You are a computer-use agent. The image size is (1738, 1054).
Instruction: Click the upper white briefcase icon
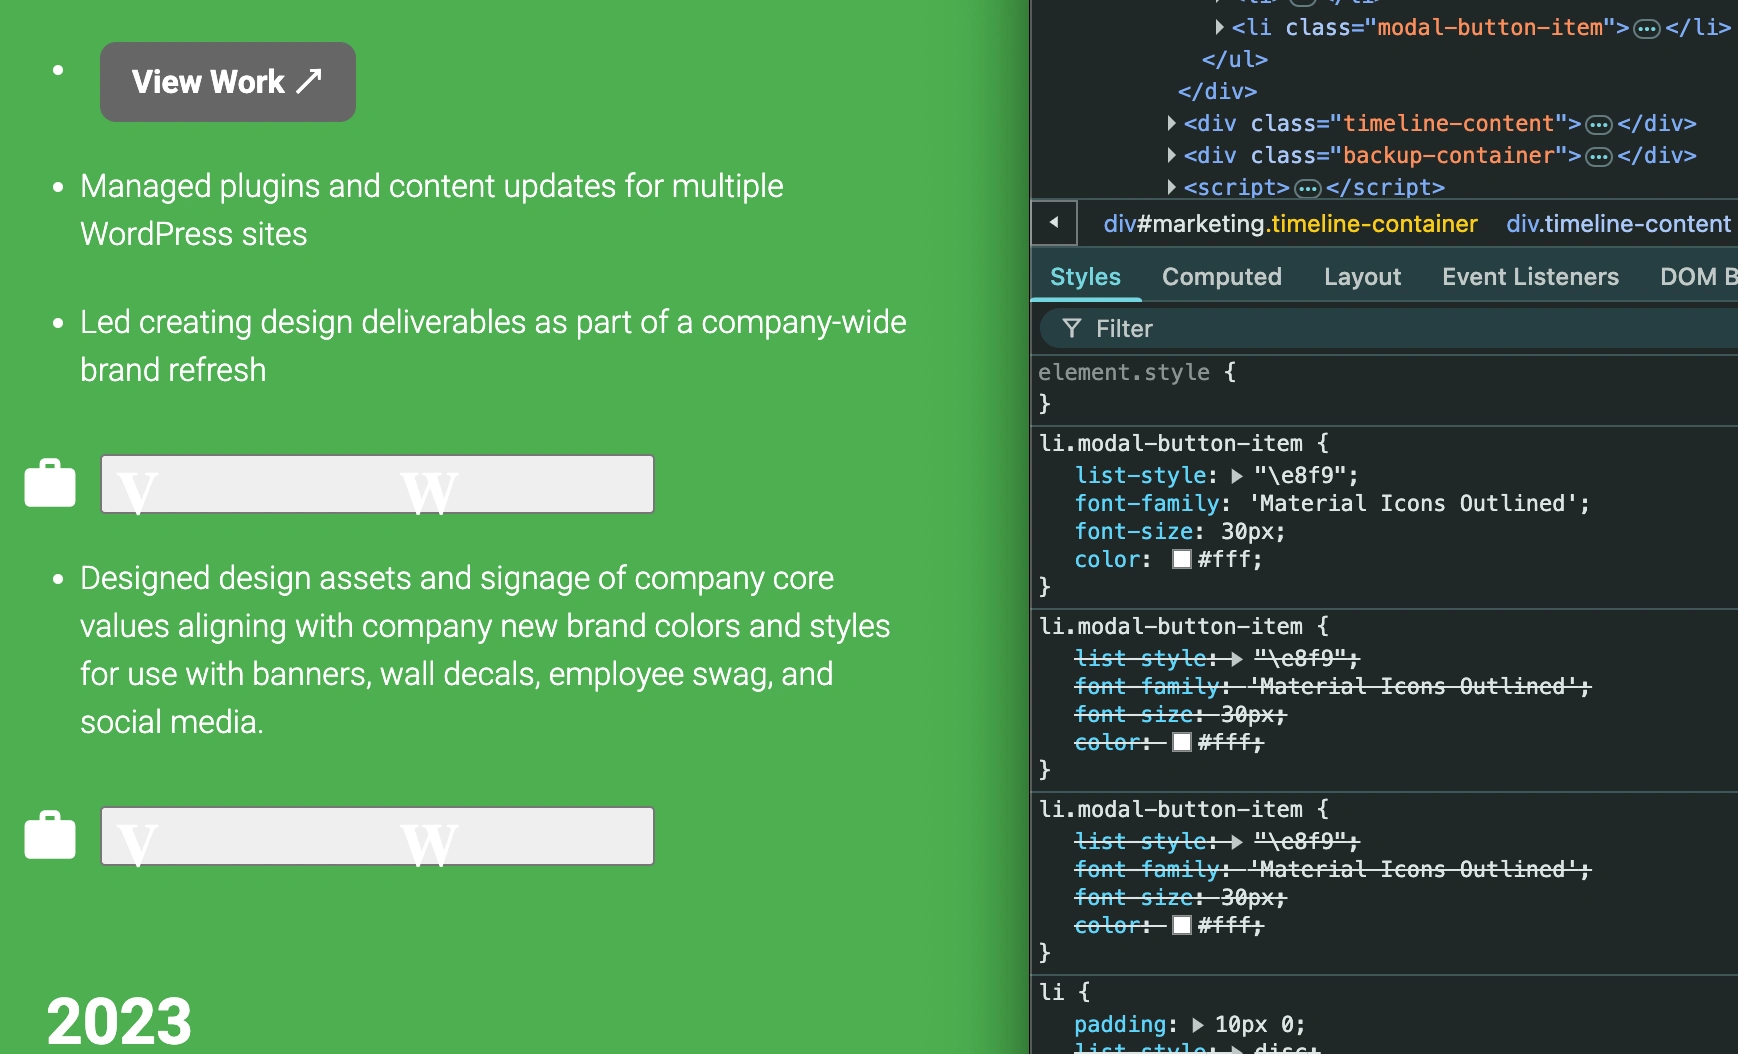coord(50,484)
